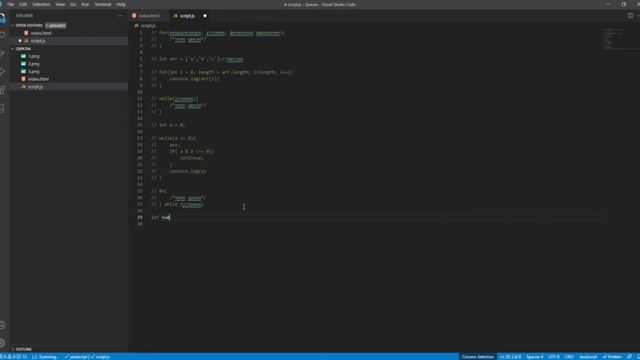Click the script.js check status item

coord(100,357)
